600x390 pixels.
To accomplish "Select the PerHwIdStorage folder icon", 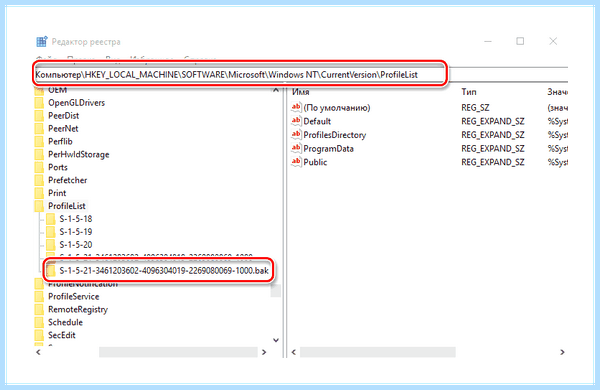I will [x=39, y=154].
